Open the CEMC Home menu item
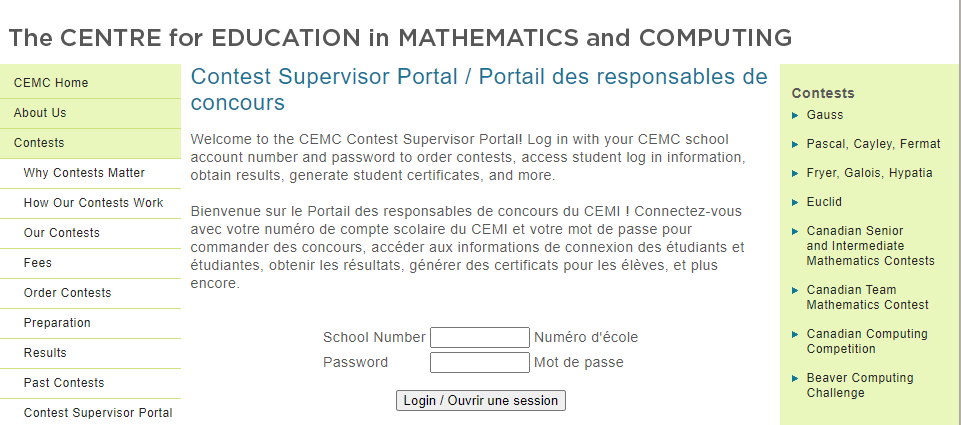 pos(51,83)
